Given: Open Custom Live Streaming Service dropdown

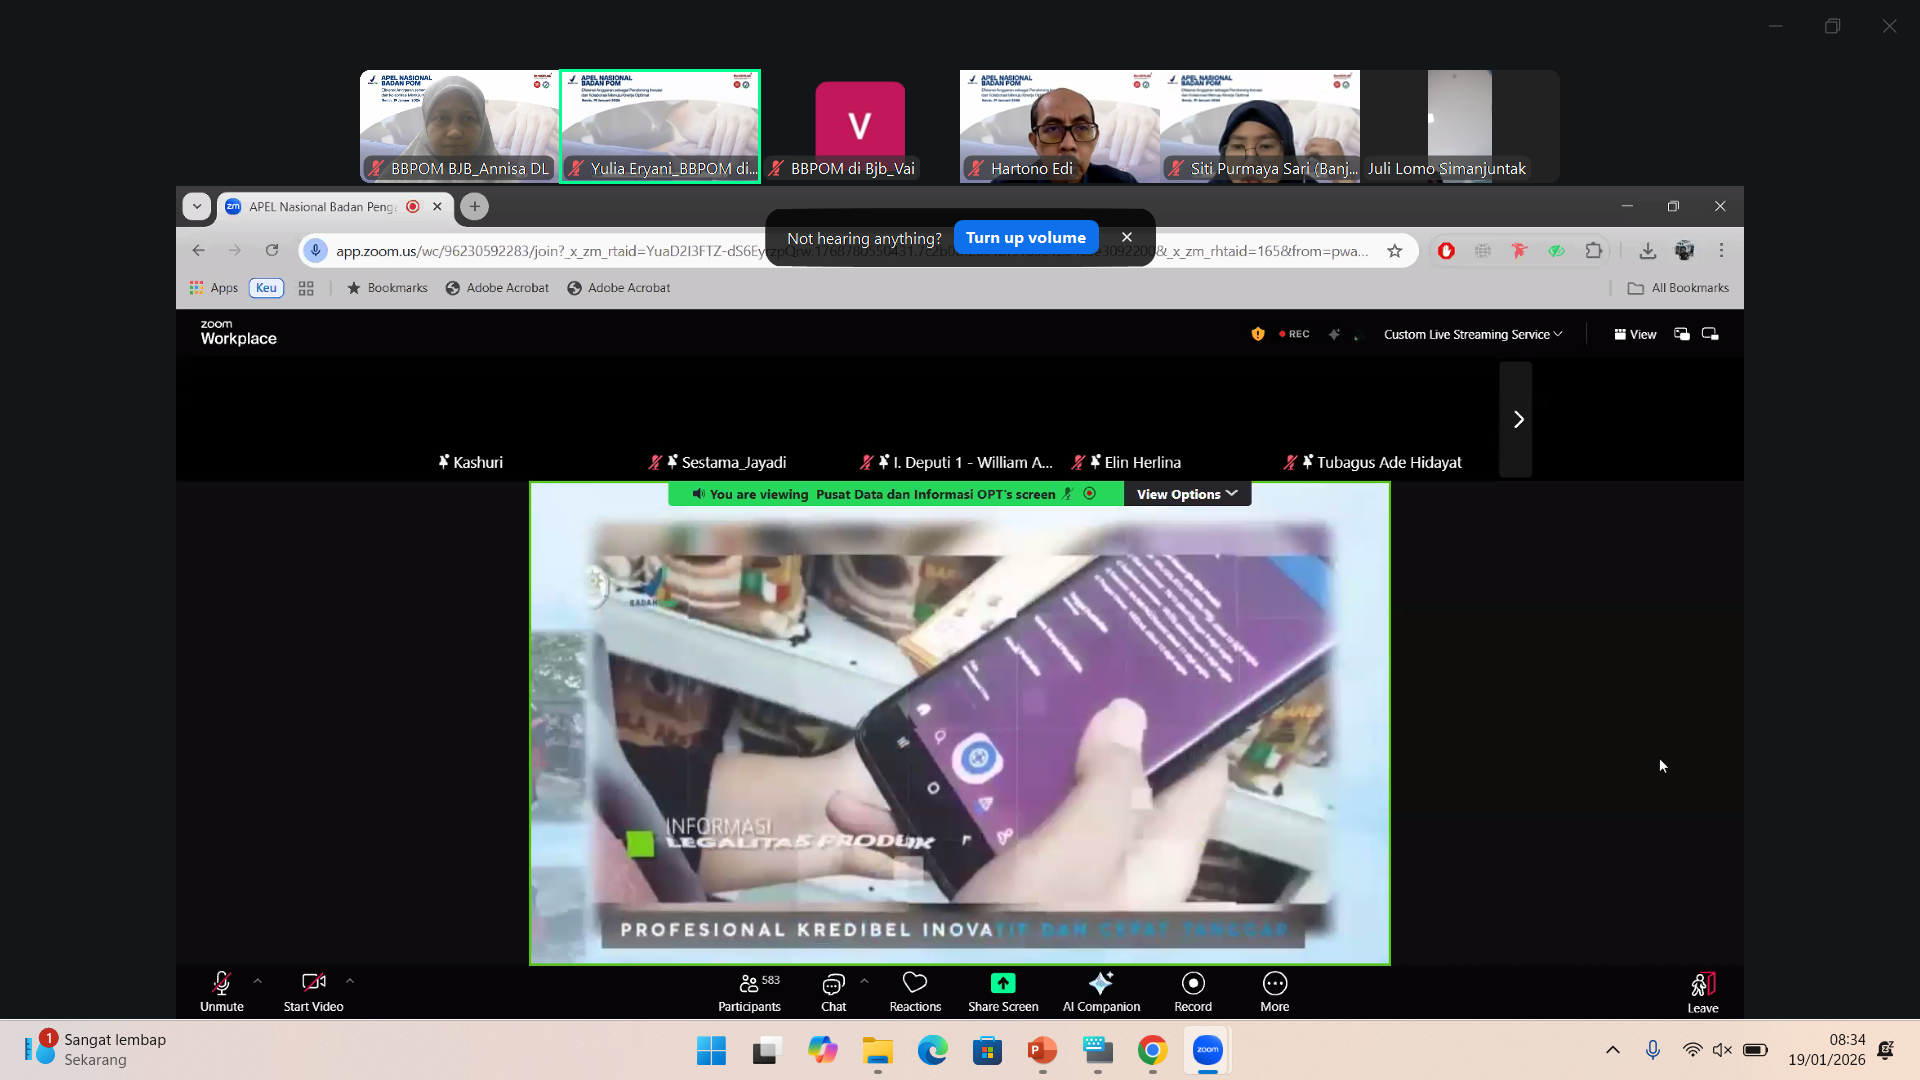Looking at the screenshot, I should click(x=1472, y=334).
